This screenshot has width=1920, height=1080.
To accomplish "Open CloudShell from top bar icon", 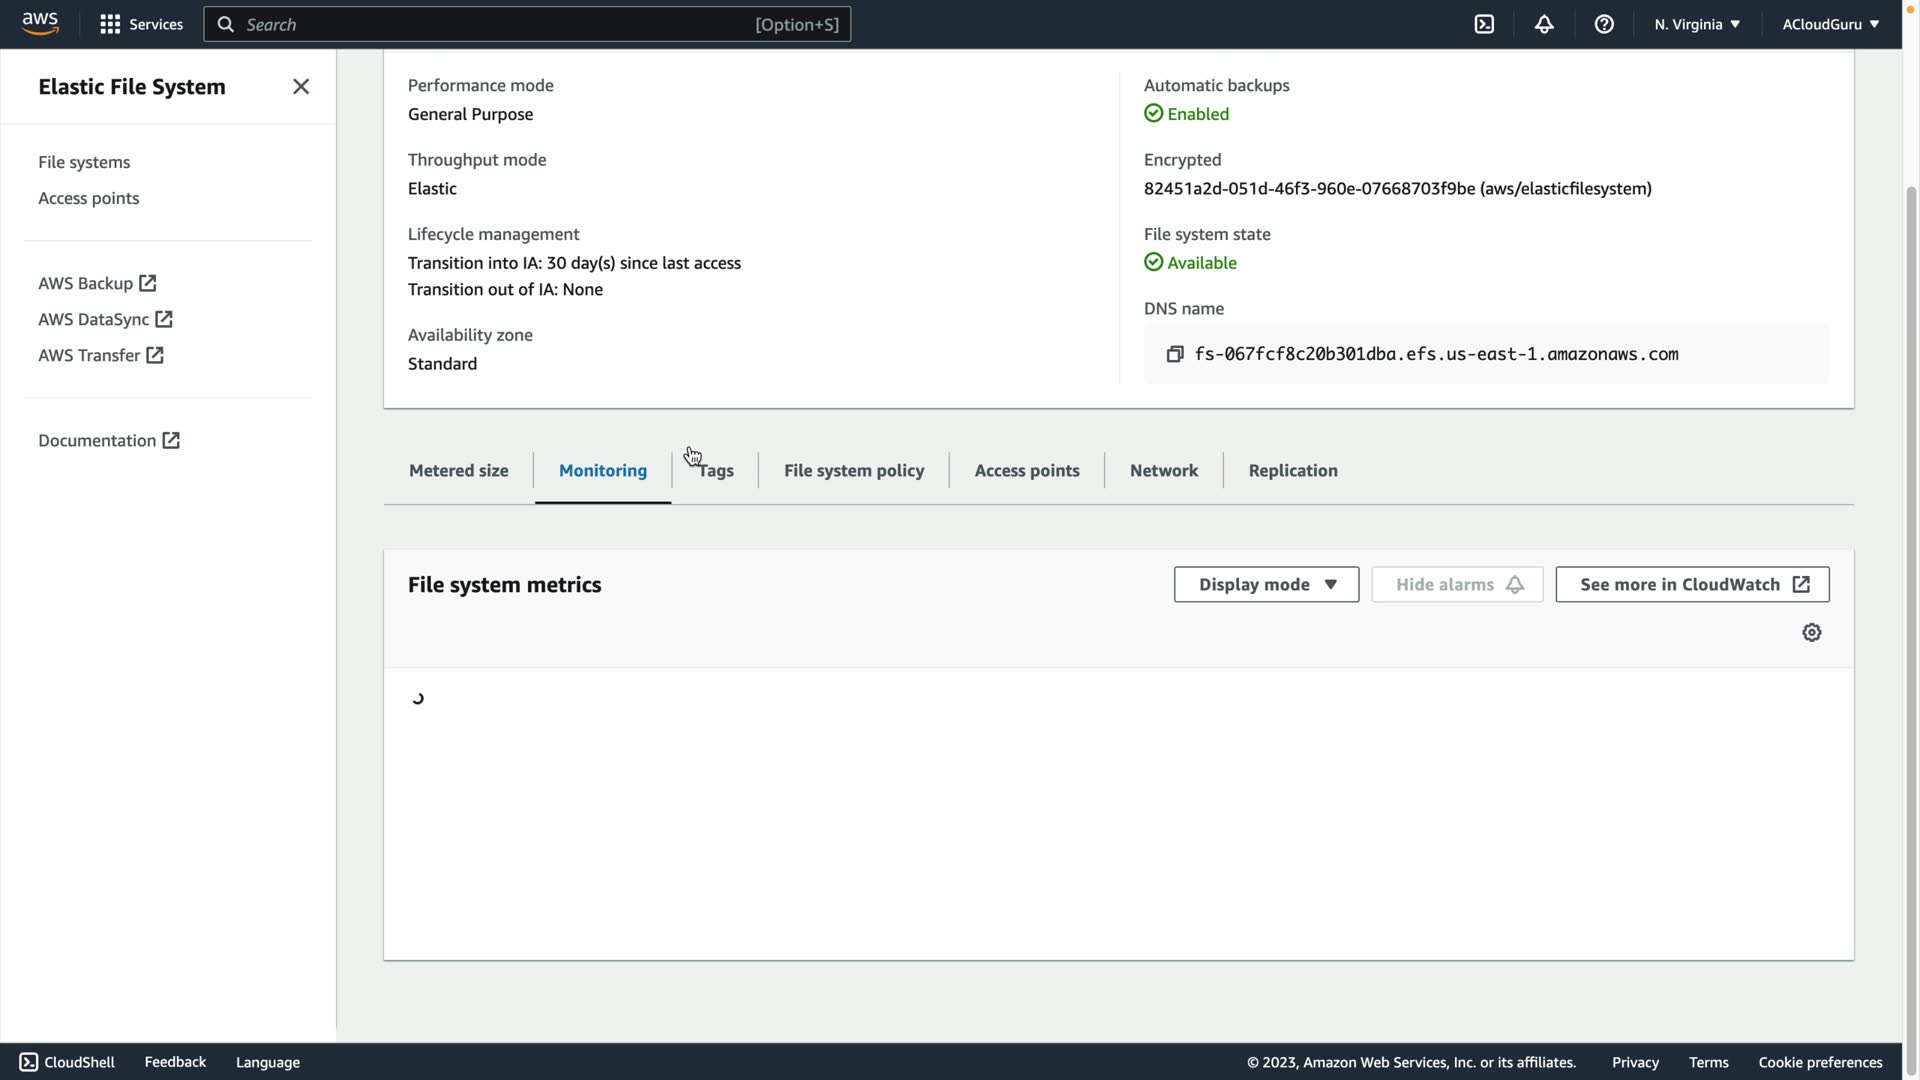I will (1484, 24).
